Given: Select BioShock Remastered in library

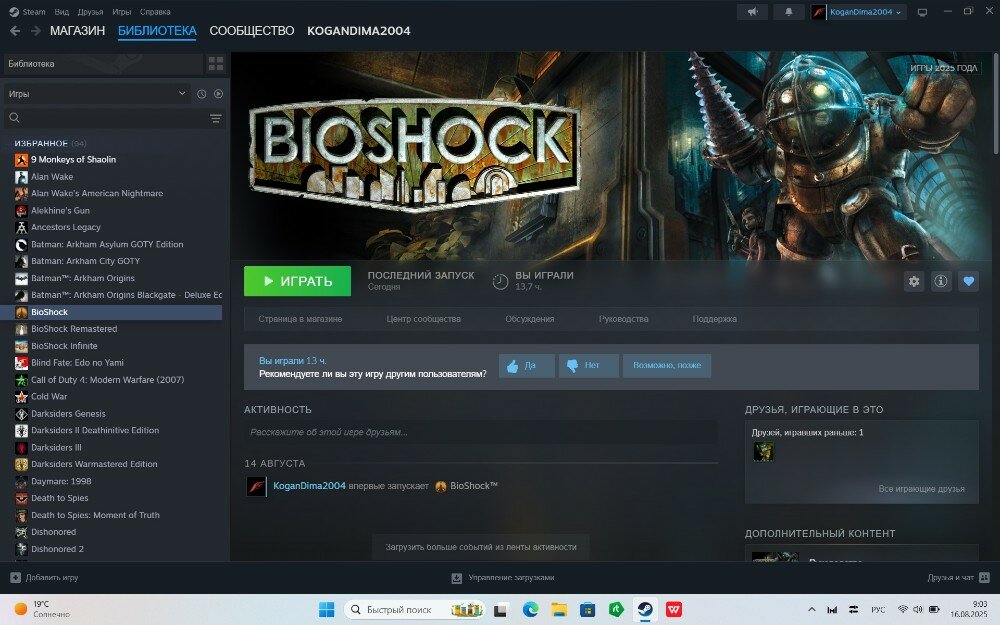Looking at the screenshot, I should (x=74, y=329).
